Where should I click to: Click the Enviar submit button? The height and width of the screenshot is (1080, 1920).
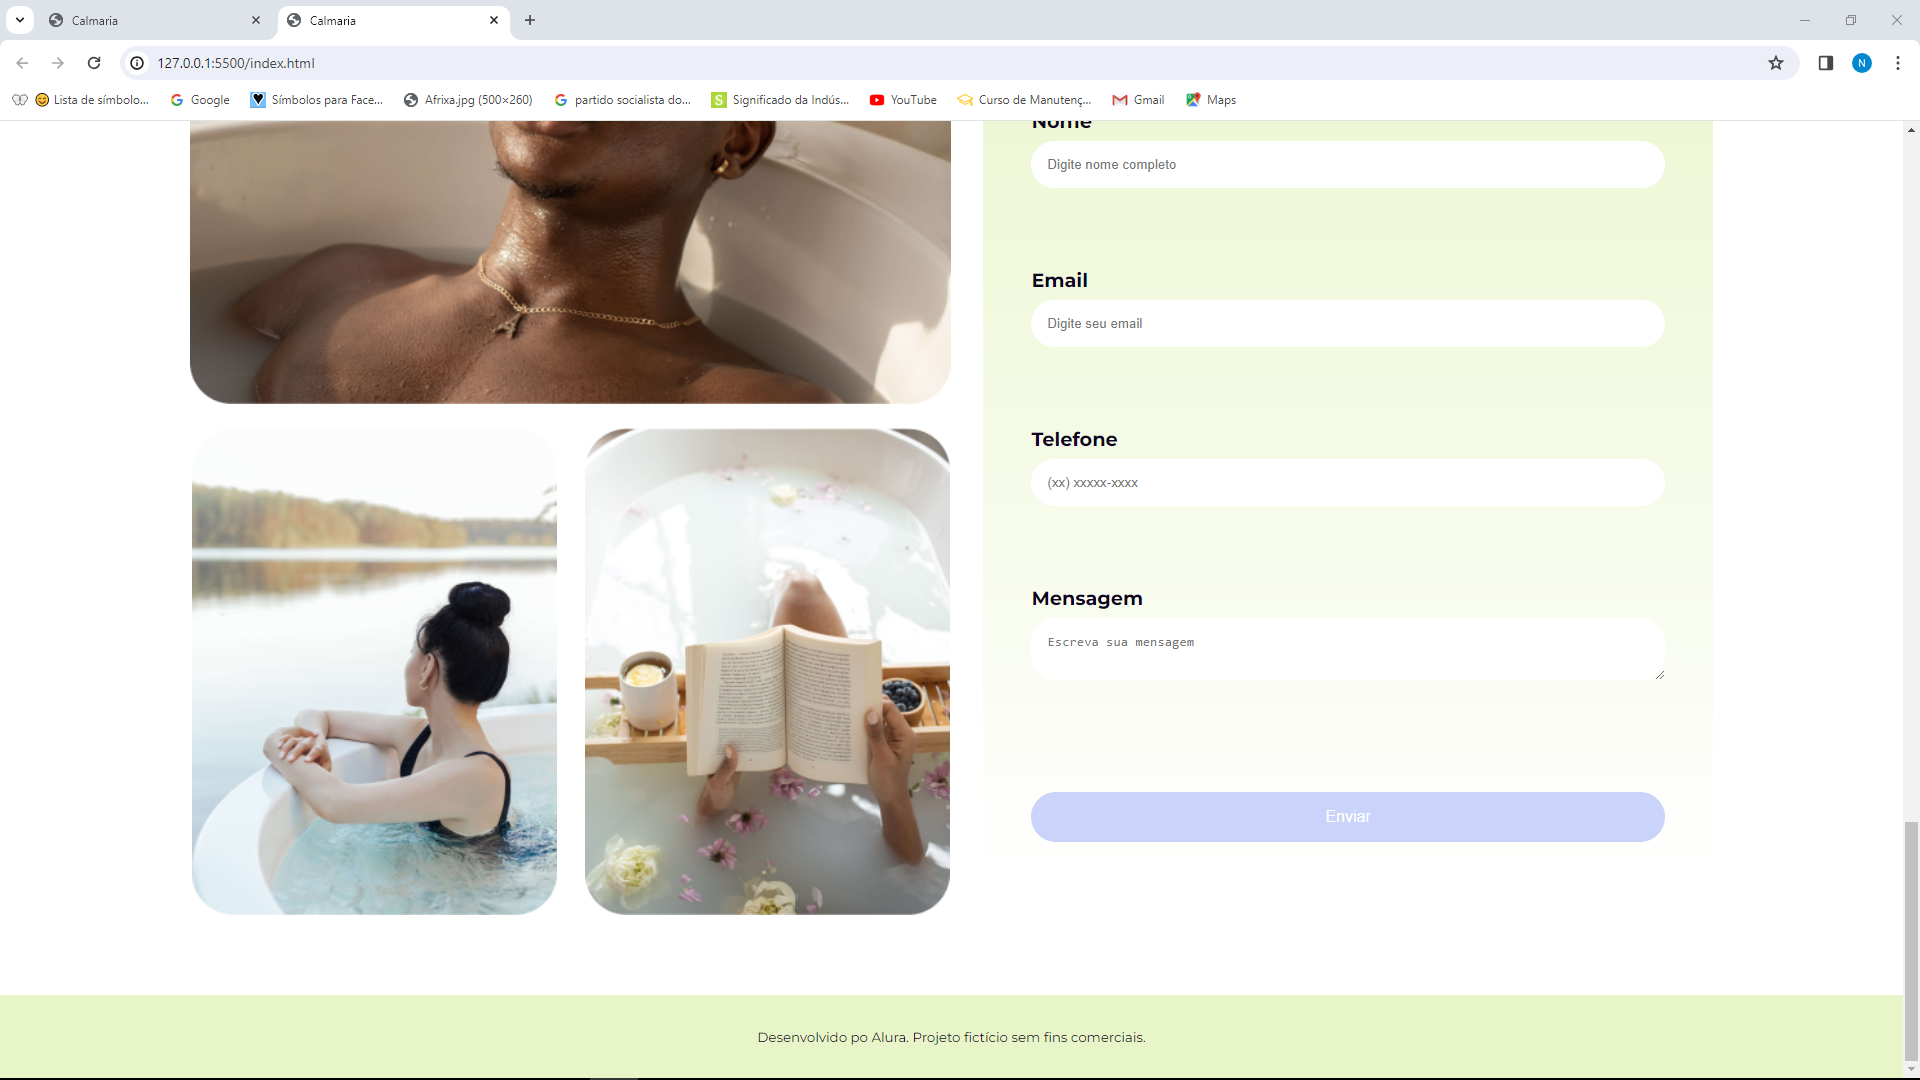pos(1348,816)
